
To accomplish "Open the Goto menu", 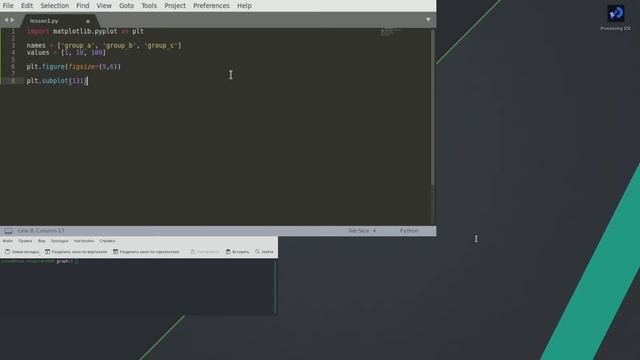I will [127, 6].
